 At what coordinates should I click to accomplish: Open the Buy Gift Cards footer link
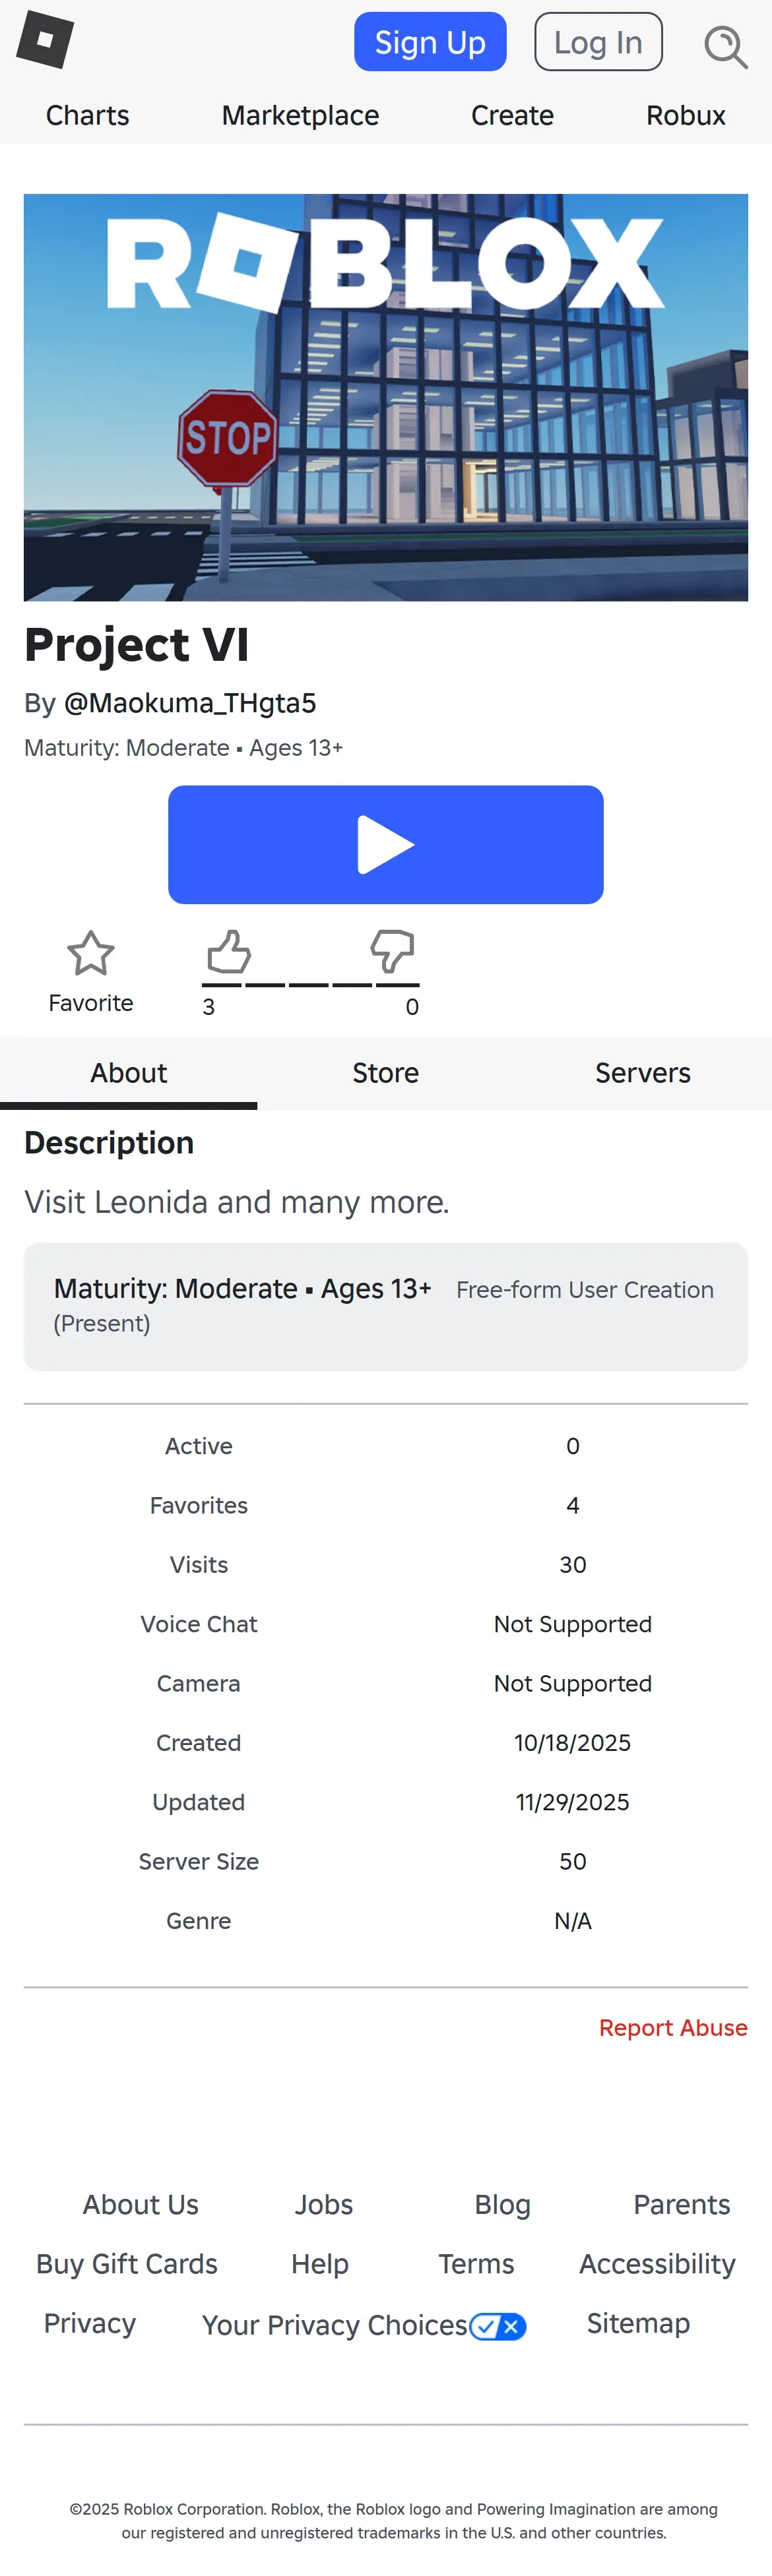[x=127, y=2264]
